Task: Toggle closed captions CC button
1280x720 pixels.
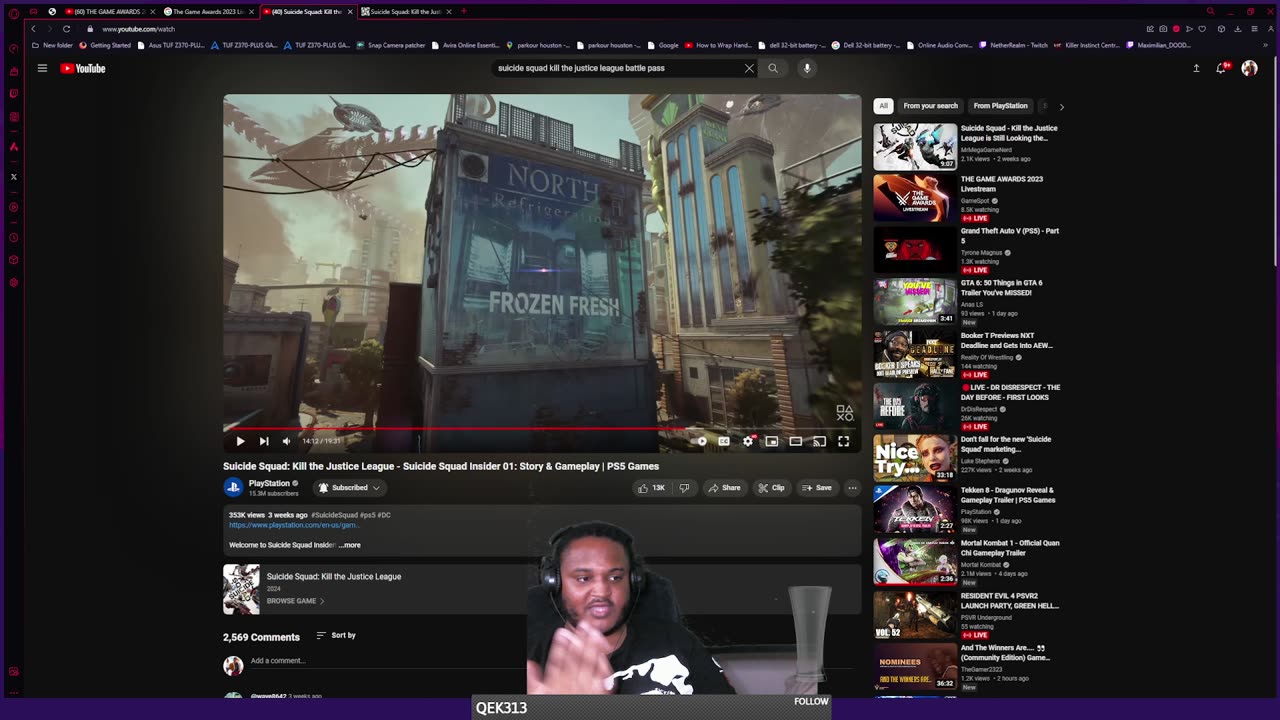Action: tap(724, 441)
